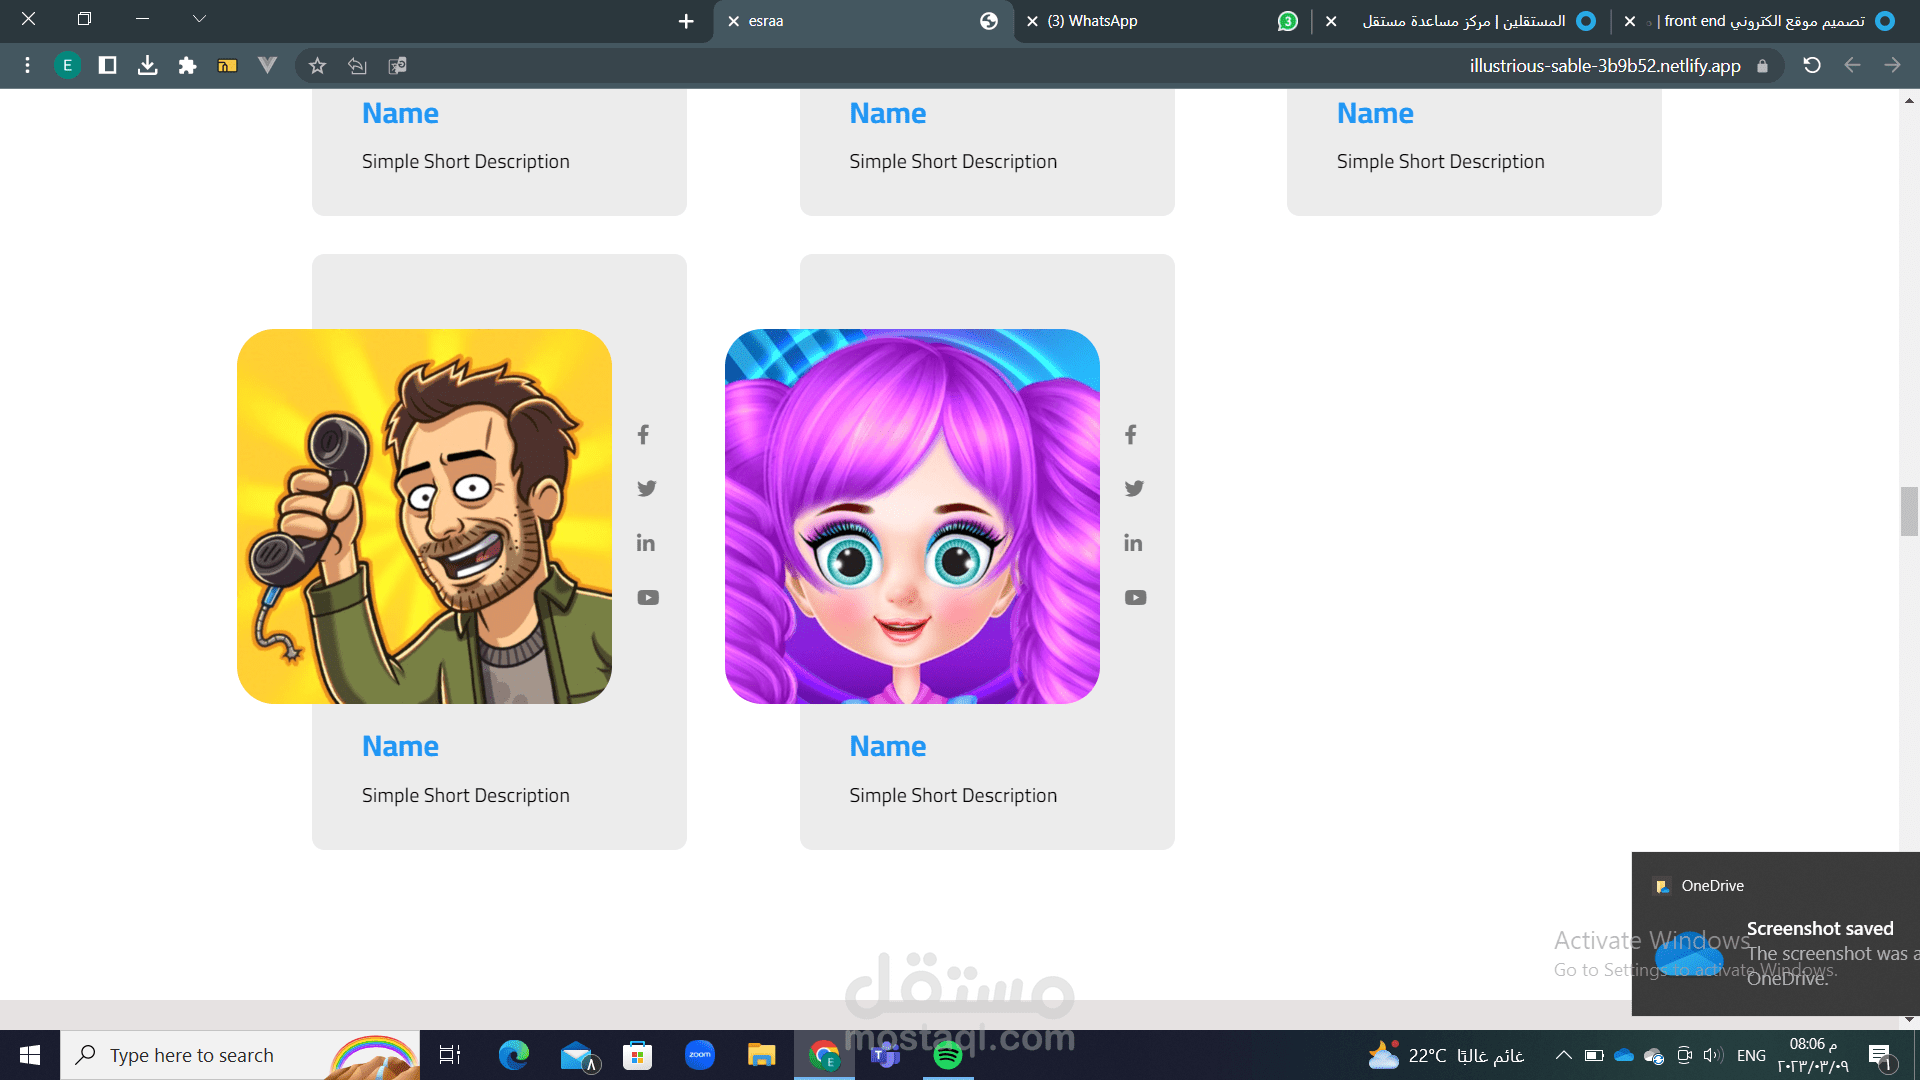
Task: Open YouTube link on the purple-haired girl card
Action: (1135, 598)
